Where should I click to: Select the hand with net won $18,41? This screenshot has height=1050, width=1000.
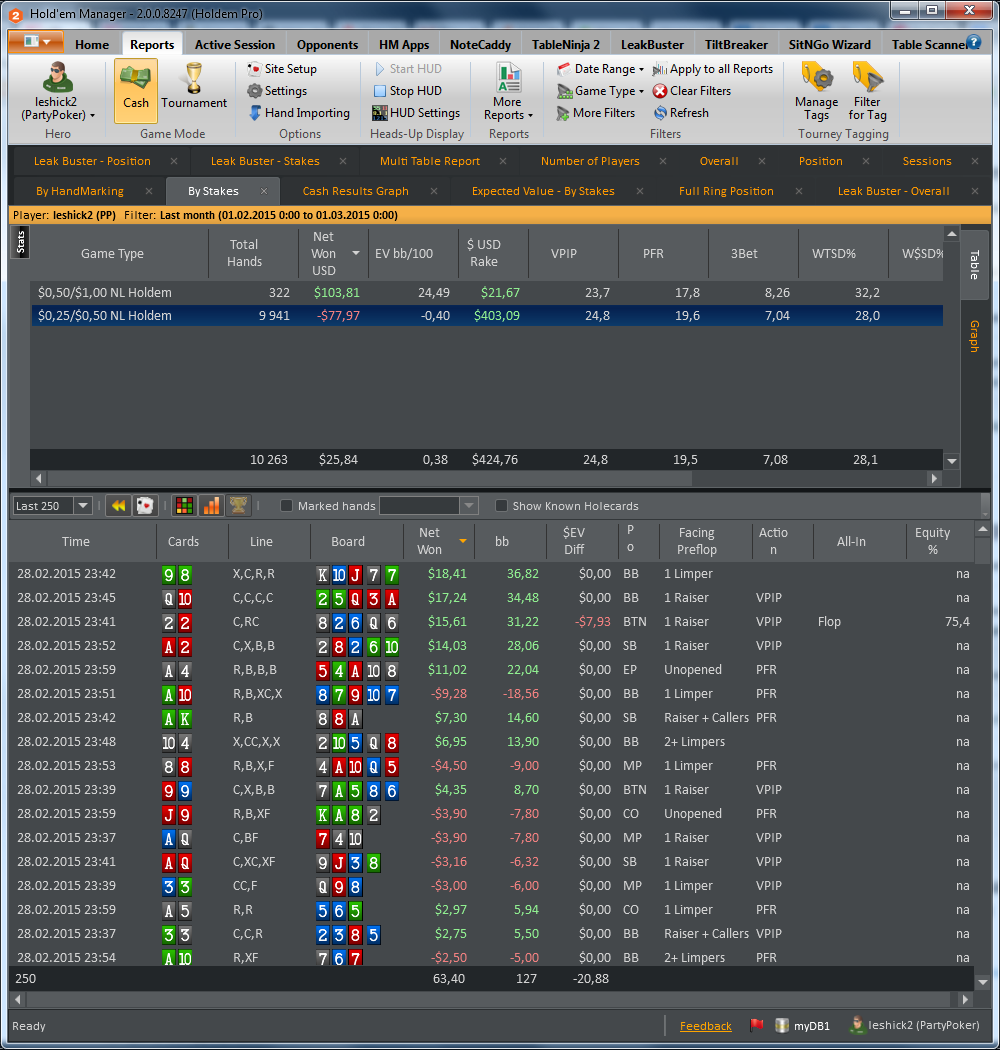(492, 574)
